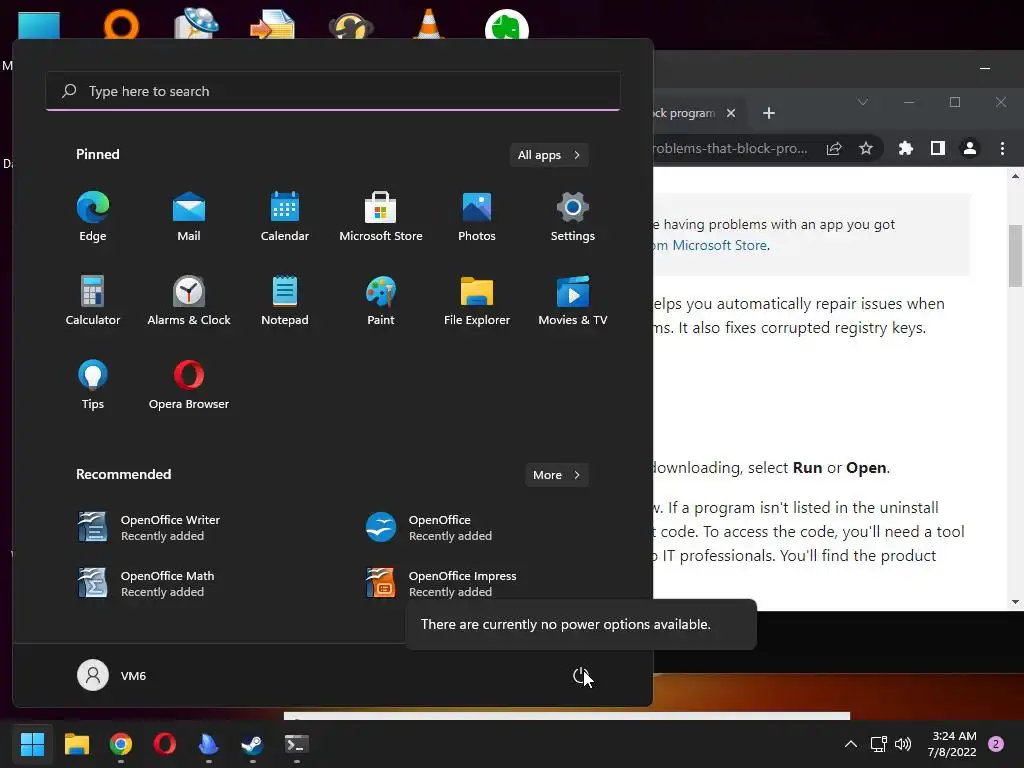The height and width of the screenshot is (768, 1024).
Task: Open File Explorer from pinned apps
Action: click(x=477, y=301)
